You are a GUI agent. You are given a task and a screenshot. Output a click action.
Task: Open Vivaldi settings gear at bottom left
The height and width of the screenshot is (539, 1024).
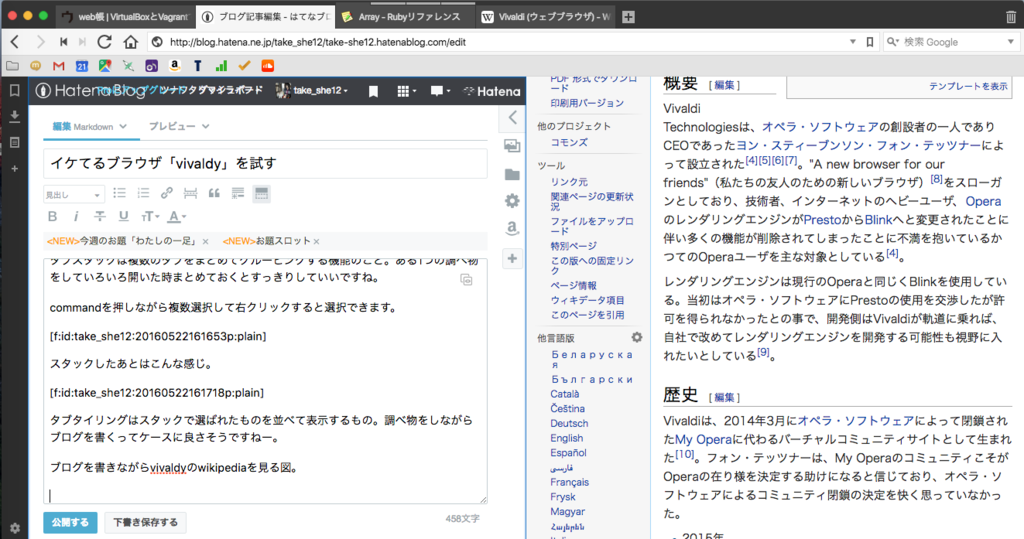coord(14,528)
